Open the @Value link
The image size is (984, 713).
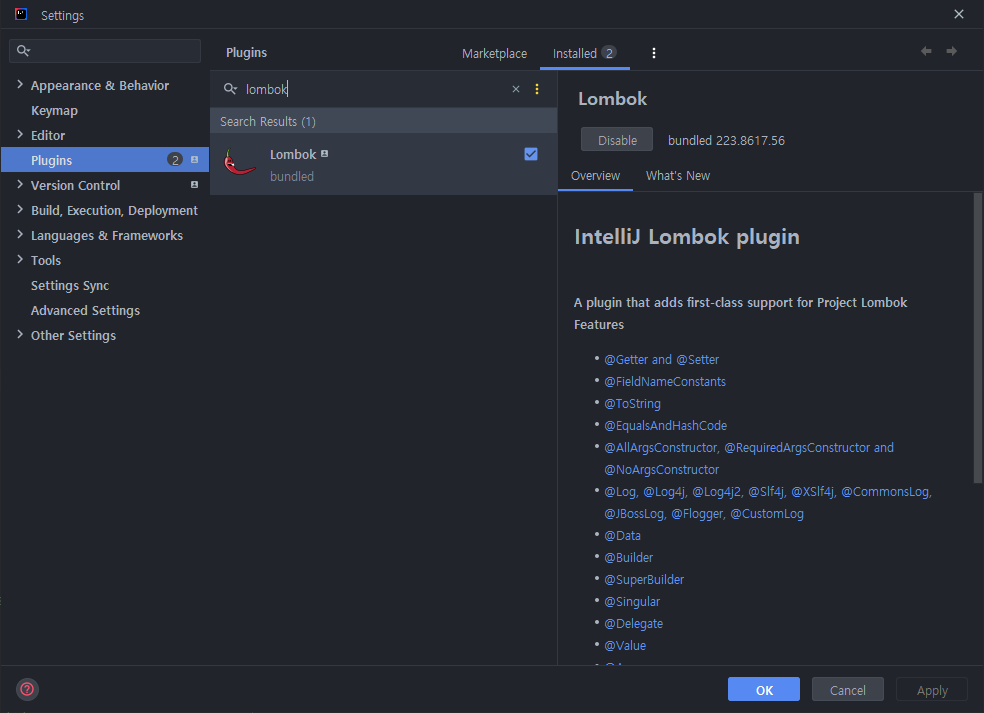pos(624,645)
